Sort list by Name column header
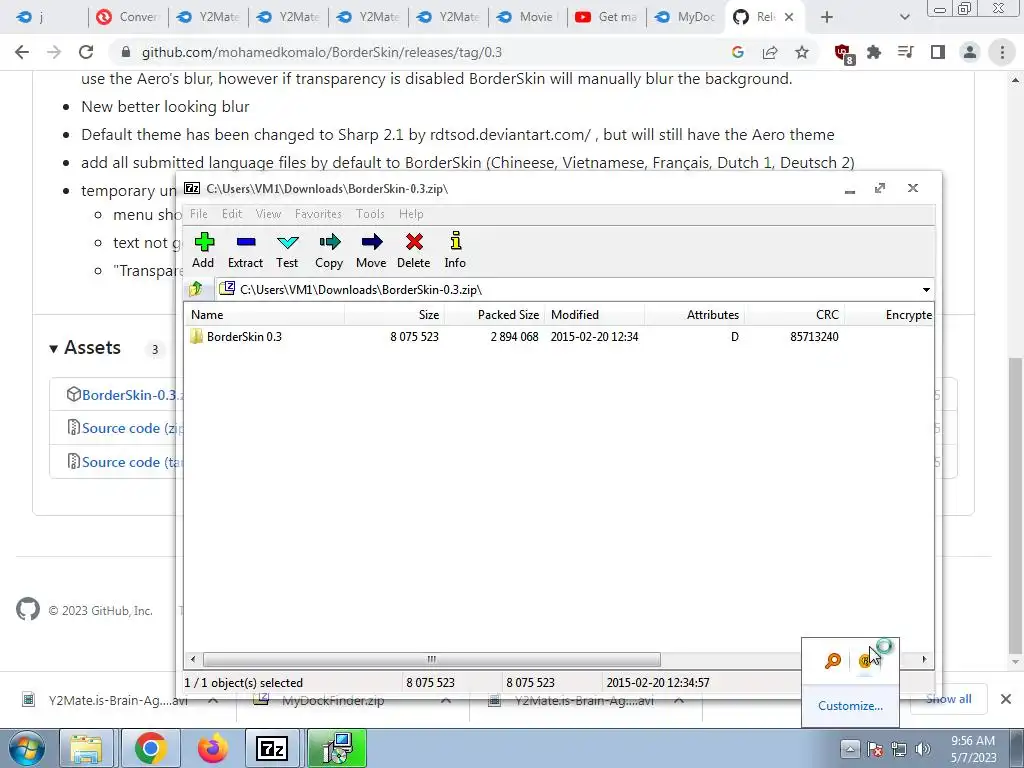The width and height of the screenshot is (1024, 768). click(x=264, y=315)
